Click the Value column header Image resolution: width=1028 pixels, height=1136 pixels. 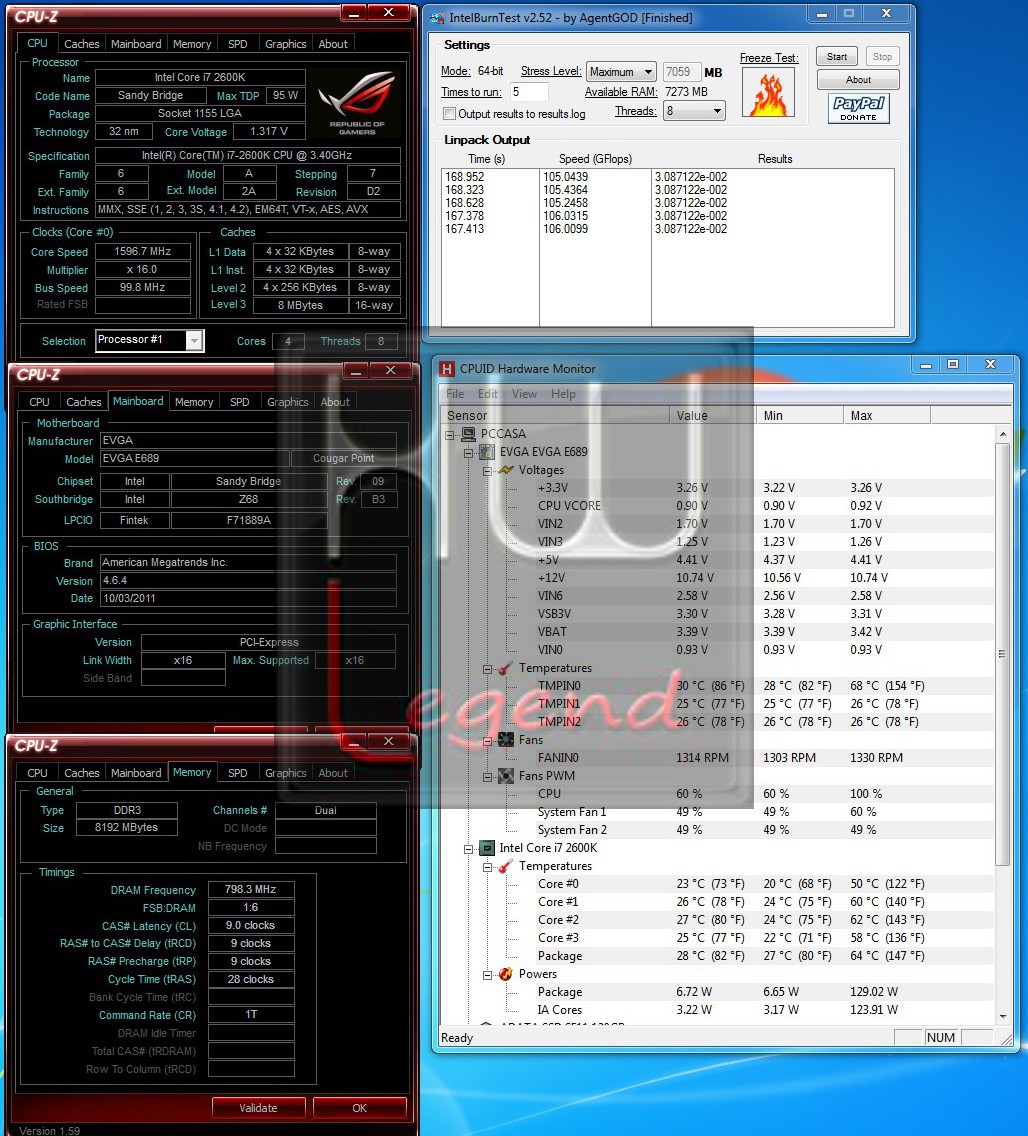click(711, 415)
